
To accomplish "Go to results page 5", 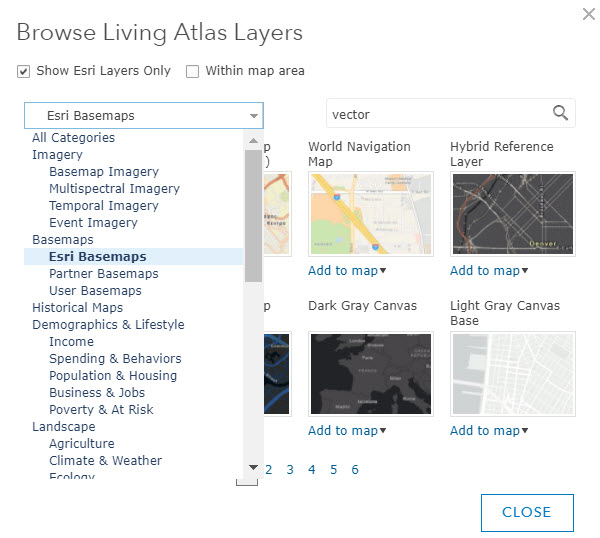I will (334, 470).
